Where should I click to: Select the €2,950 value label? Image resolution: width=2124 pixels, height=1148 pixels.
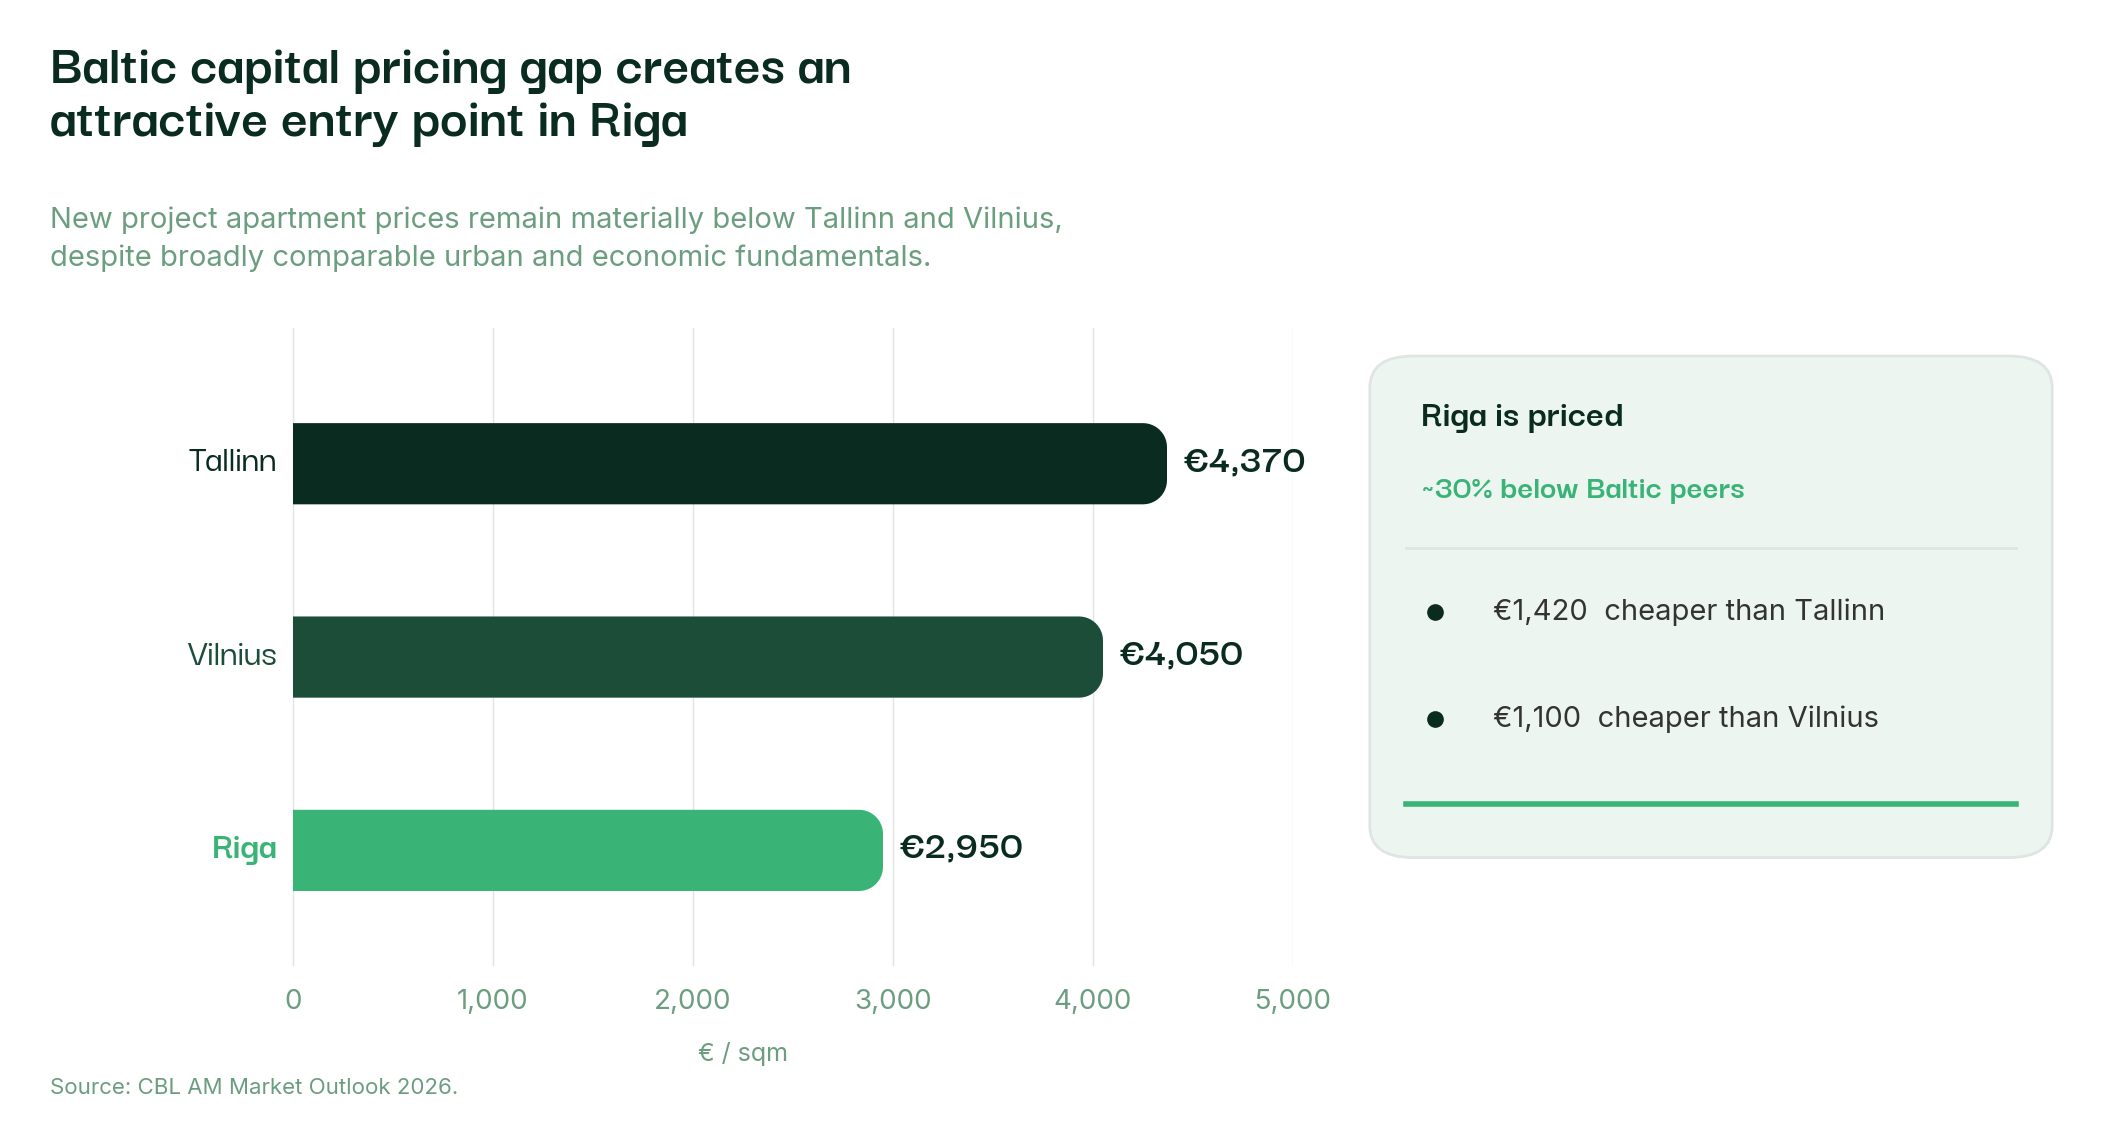(961, 847)
